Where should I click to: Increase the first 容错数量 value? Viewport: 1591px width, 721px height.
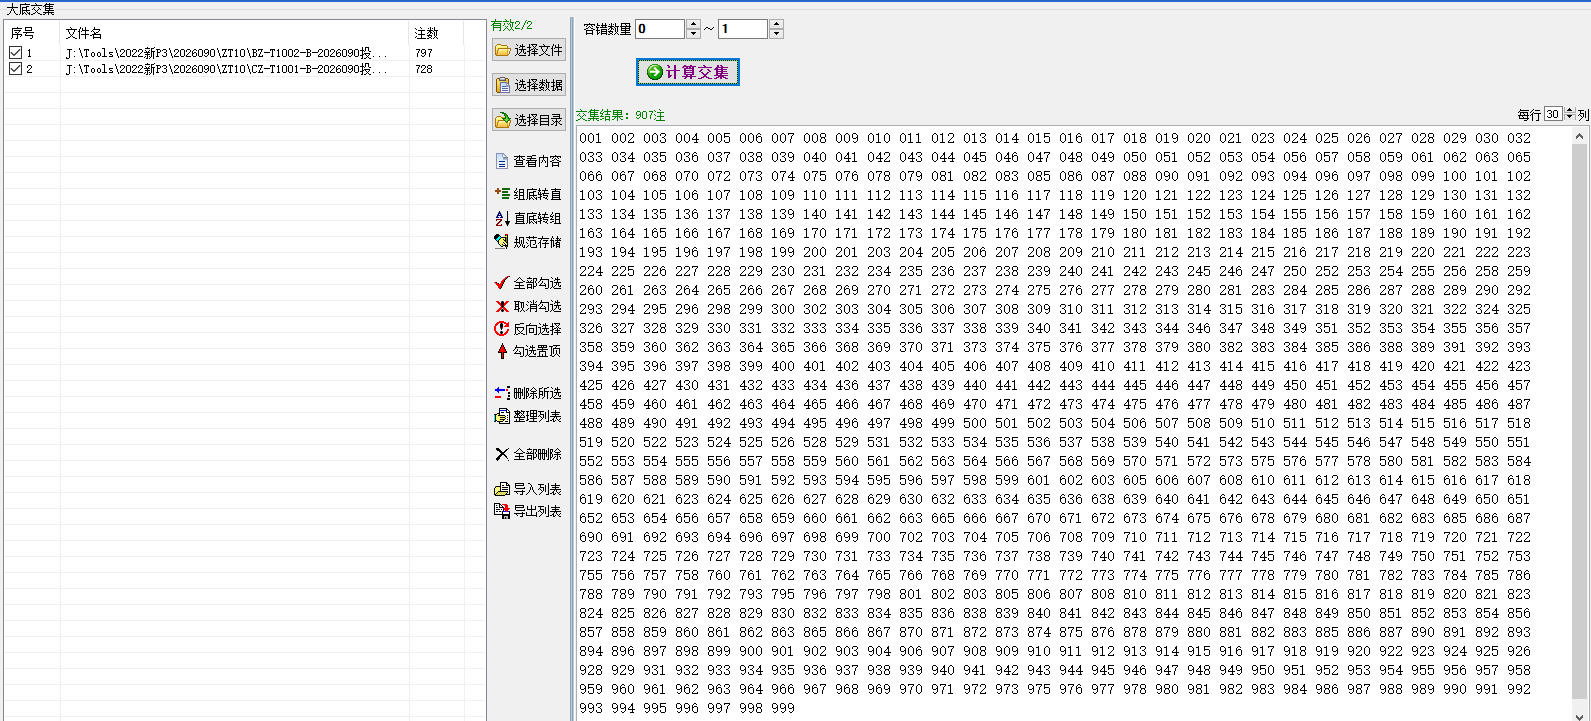point(694,24)
